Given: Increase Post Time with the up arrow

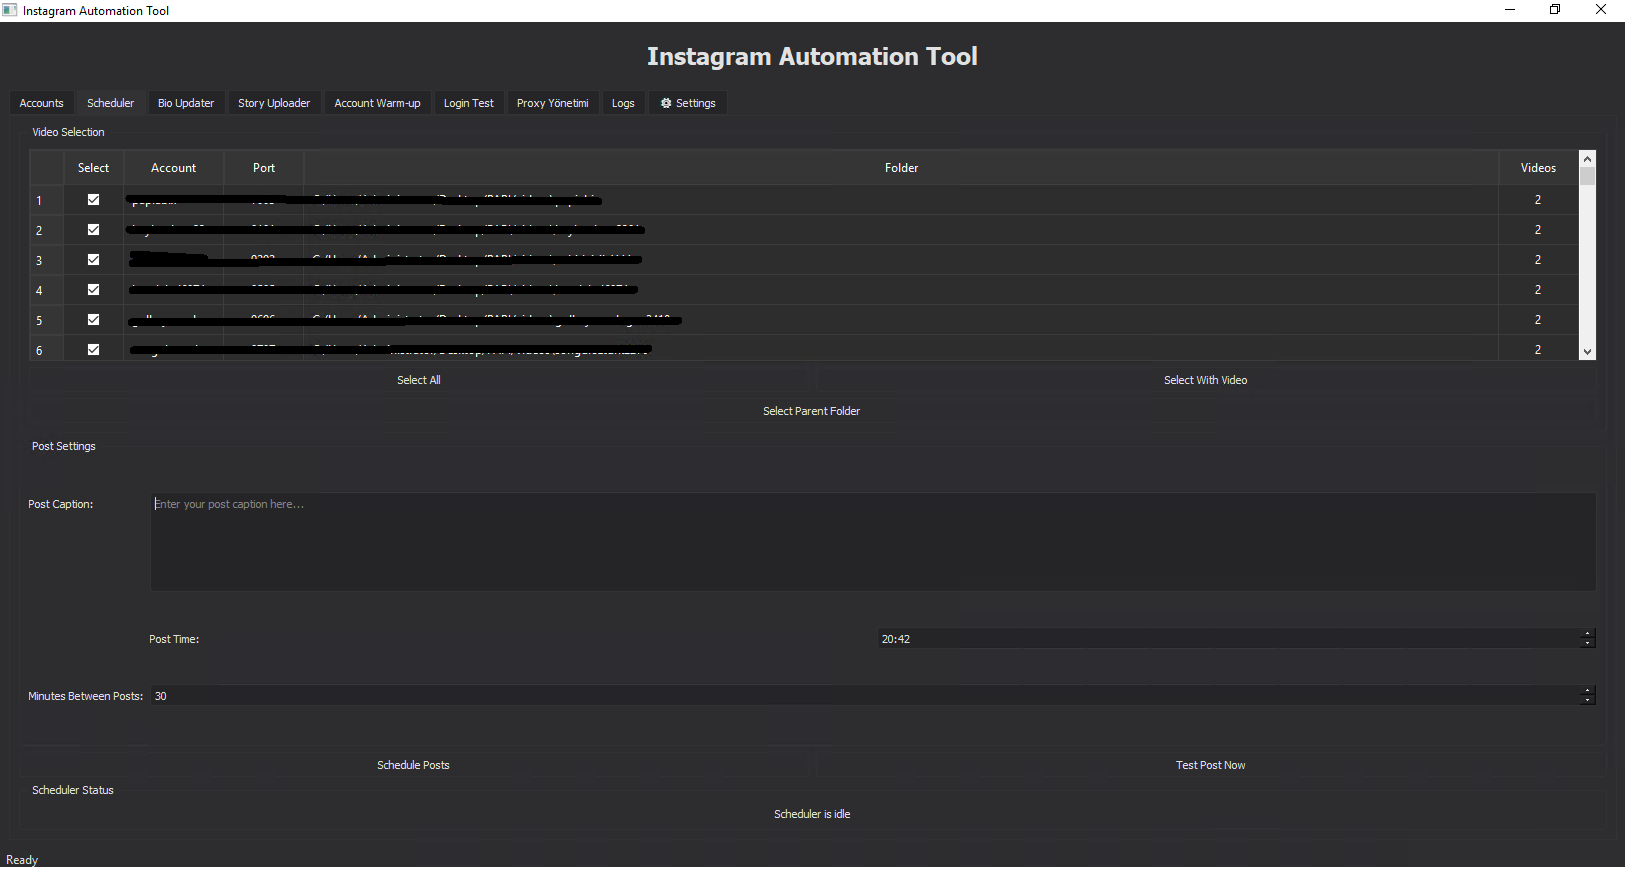Looking at the screenshot, I should click(x=1587, y=634).
